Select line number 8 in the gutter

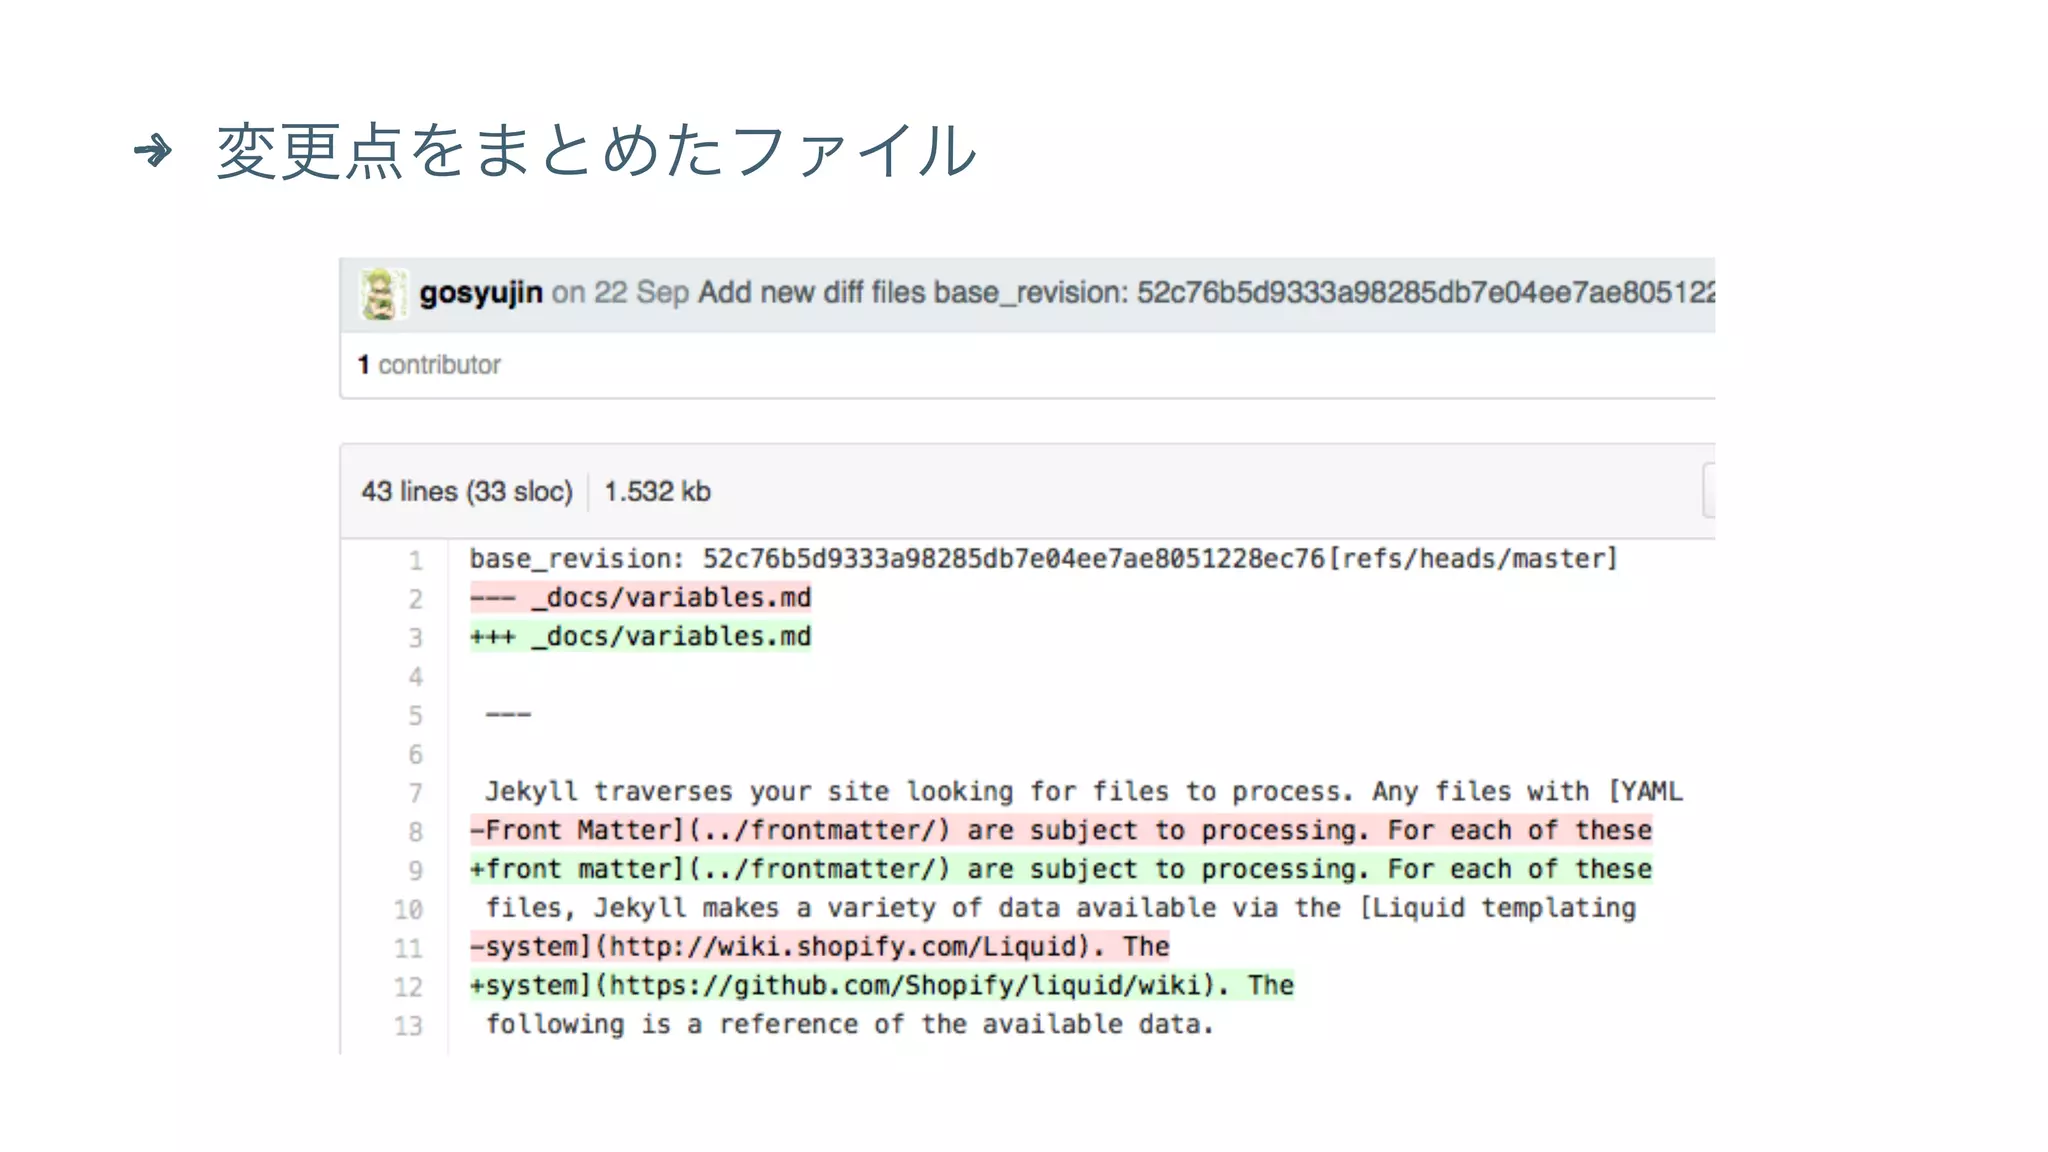click(415, 832)
